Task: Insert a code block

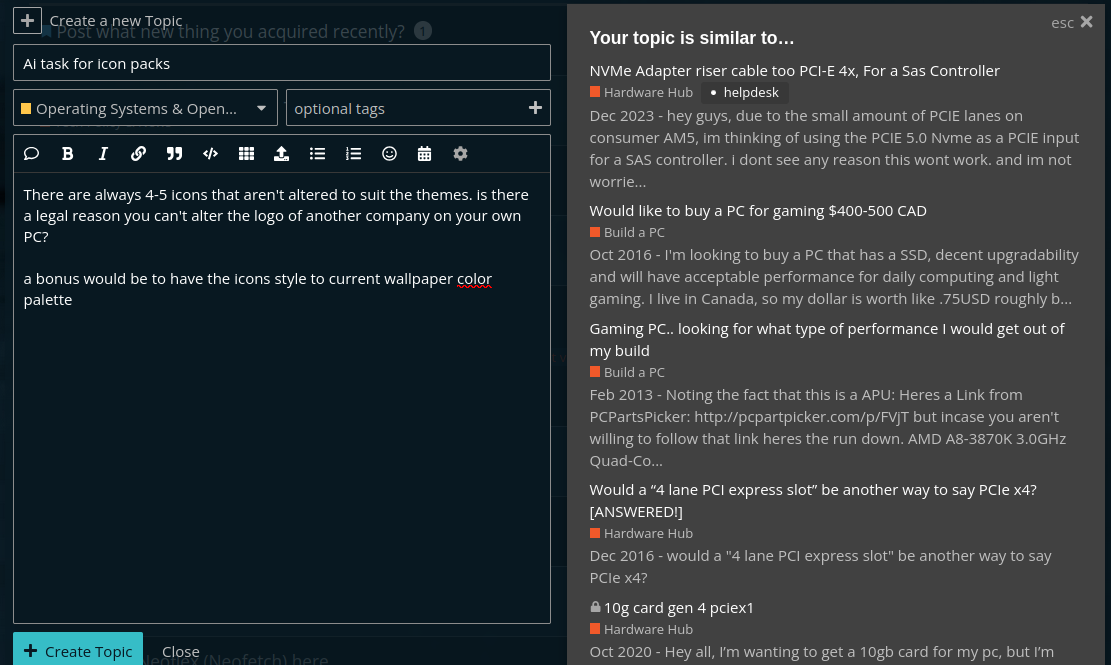Action: 210,153
